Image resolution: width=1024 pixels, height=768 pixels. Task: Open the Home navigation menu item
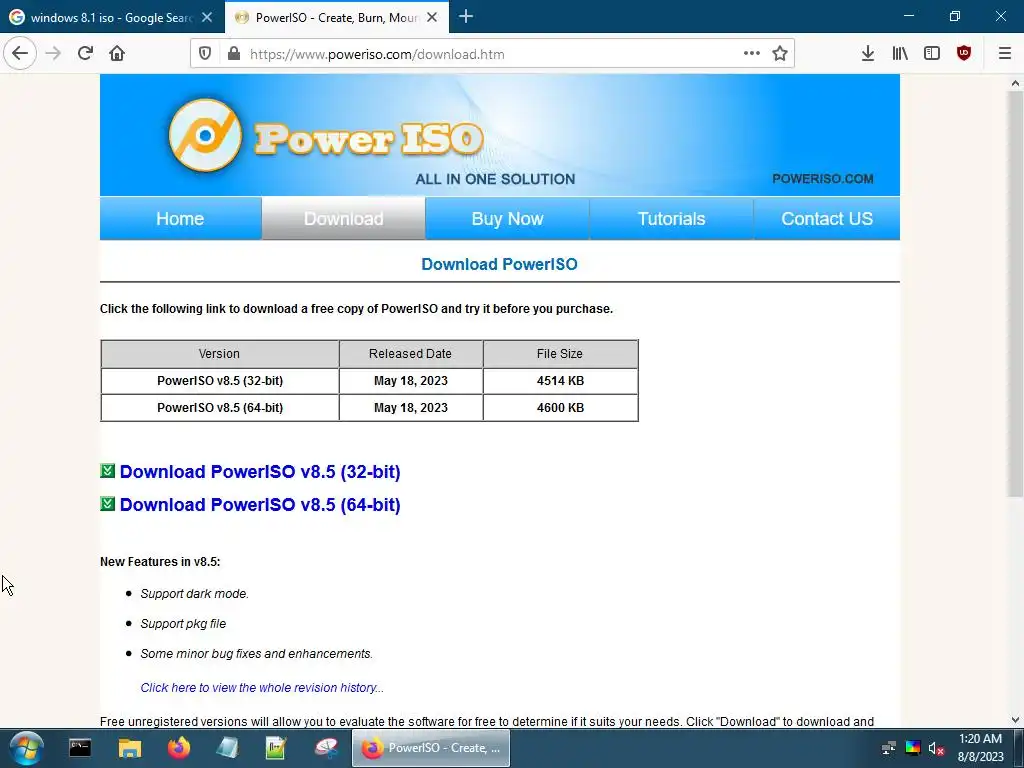click(x=180, y=219)
